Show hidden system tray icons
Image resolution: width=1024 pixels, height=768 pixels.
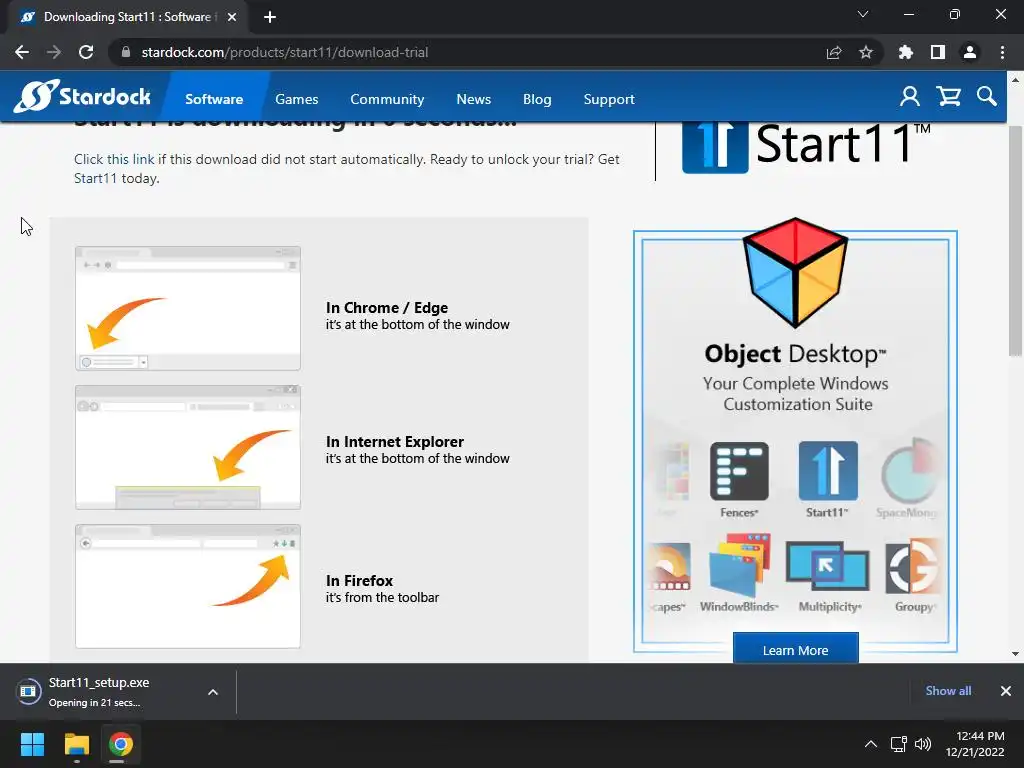[871, 744]
